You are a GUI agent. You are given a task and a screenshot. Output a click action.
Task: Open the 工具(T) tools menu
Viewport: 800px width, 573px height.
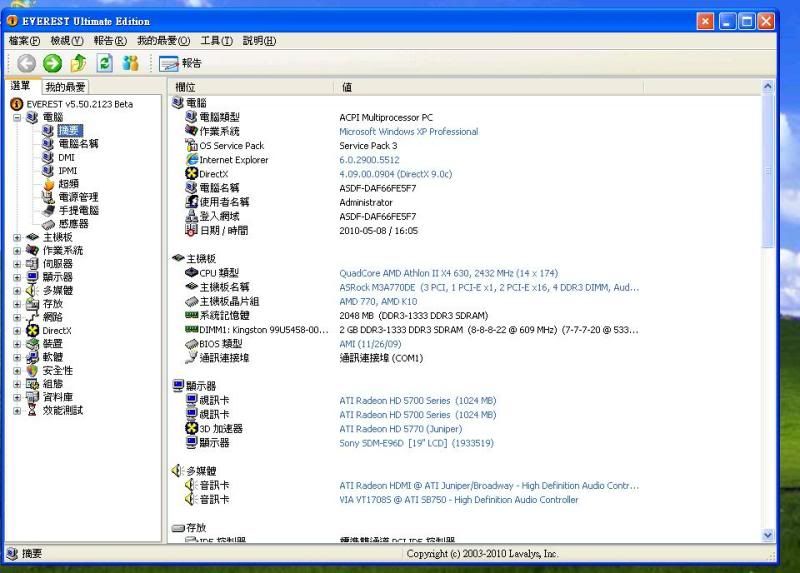tap(216, 41)
